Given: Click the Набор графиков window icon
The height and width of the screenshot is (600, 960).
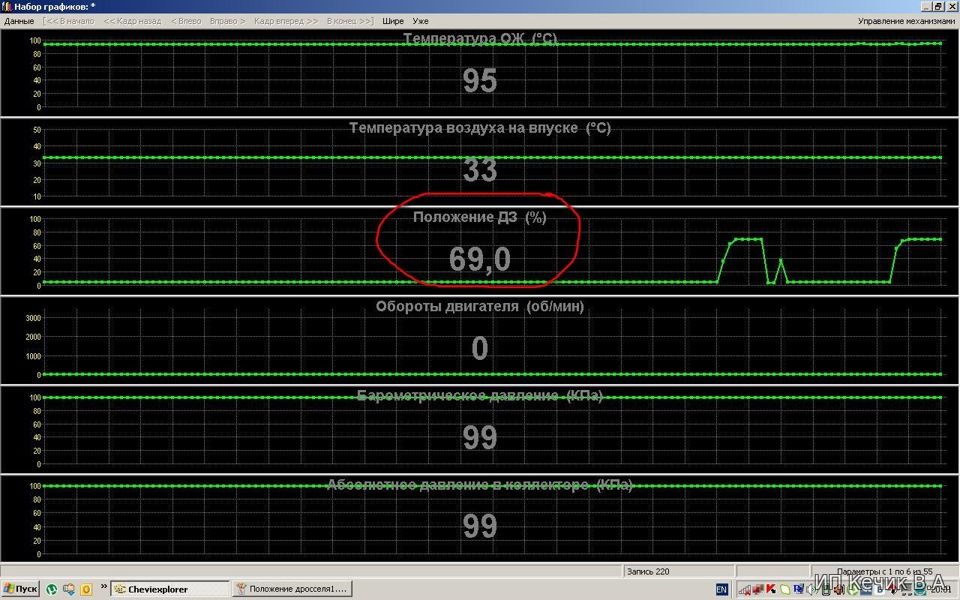Looking at the screenshot, I should 7,6.
